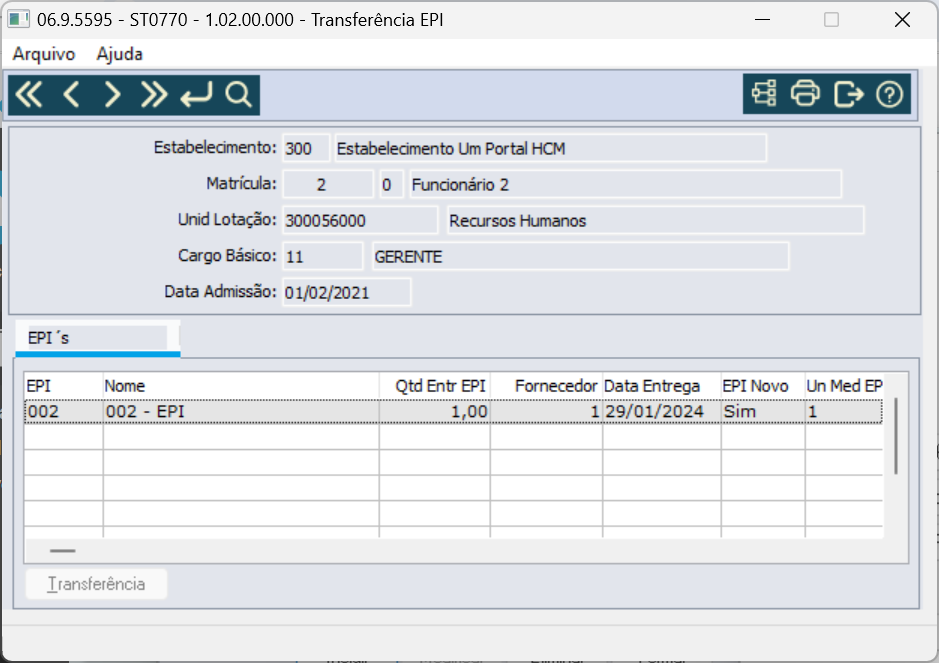The image size is (939, 663).
Task: Select the 002 cell in the EPI column
Action: (x=63, y=411)
